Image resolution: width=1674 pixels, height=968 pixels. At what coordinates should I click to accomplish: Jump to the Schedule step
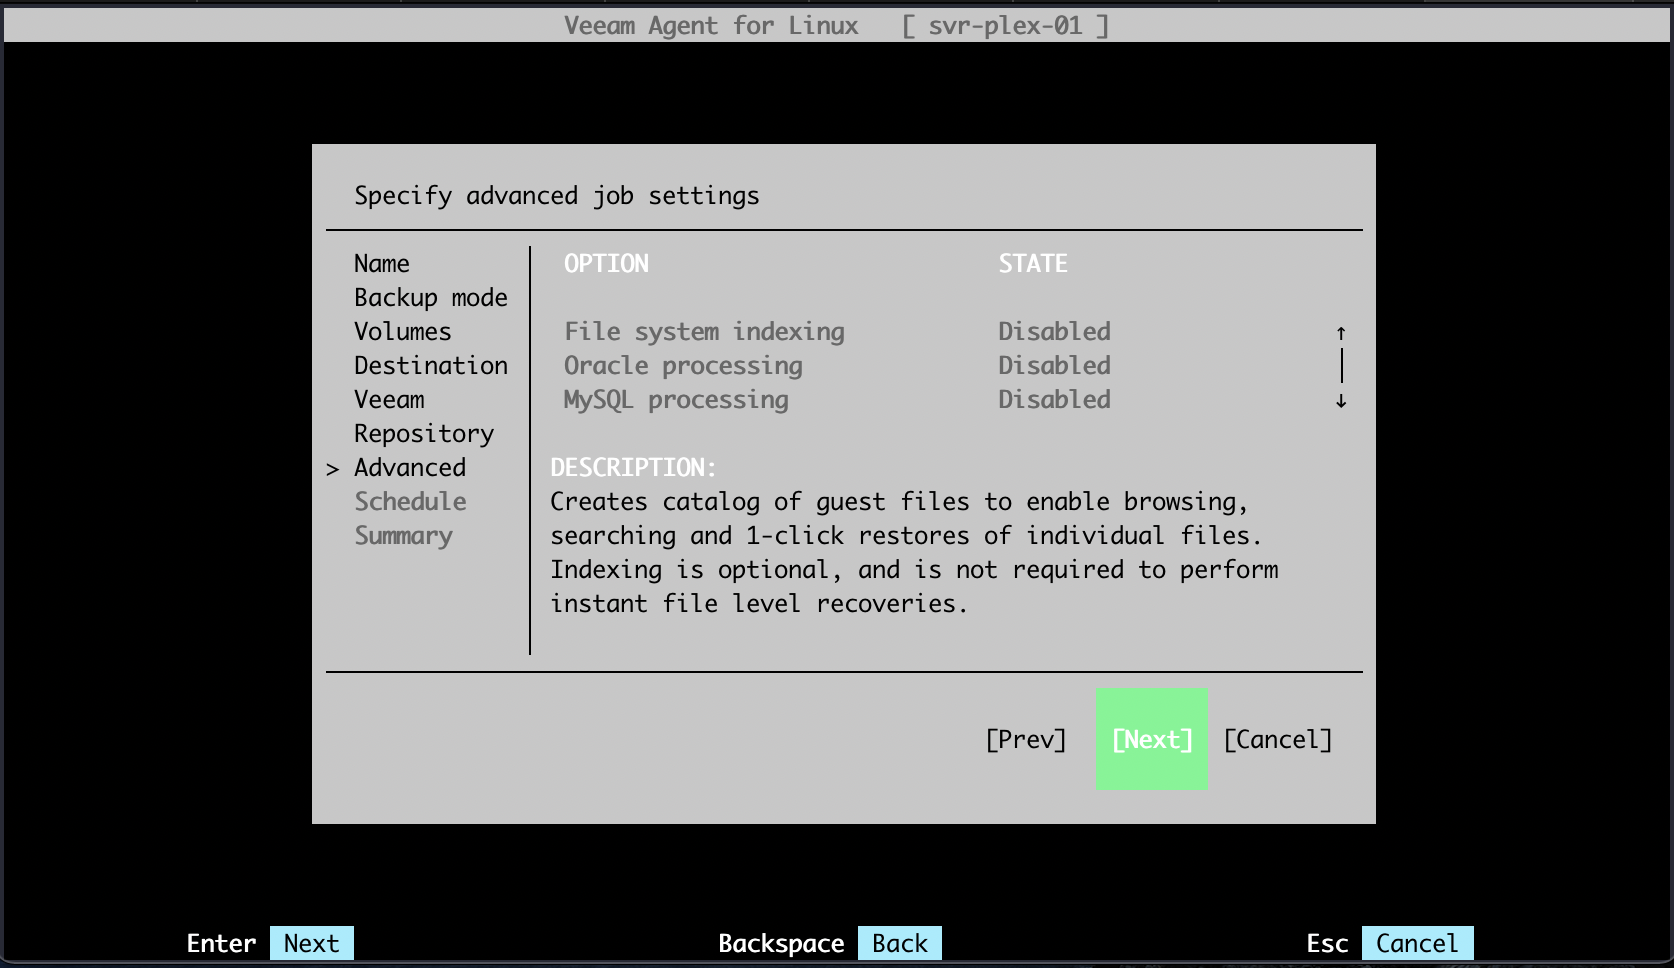410,501
